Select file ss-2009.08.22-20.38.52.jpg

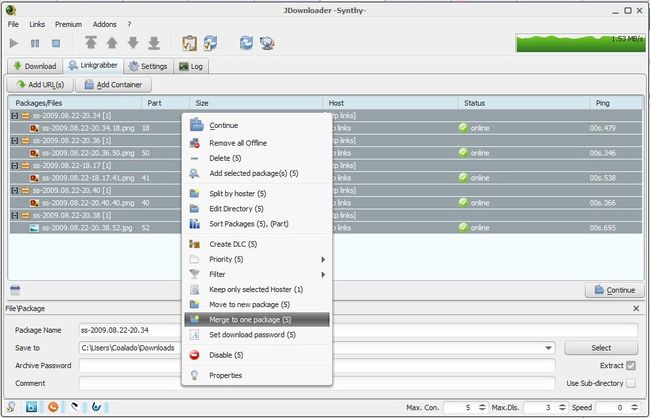point(87,228)
